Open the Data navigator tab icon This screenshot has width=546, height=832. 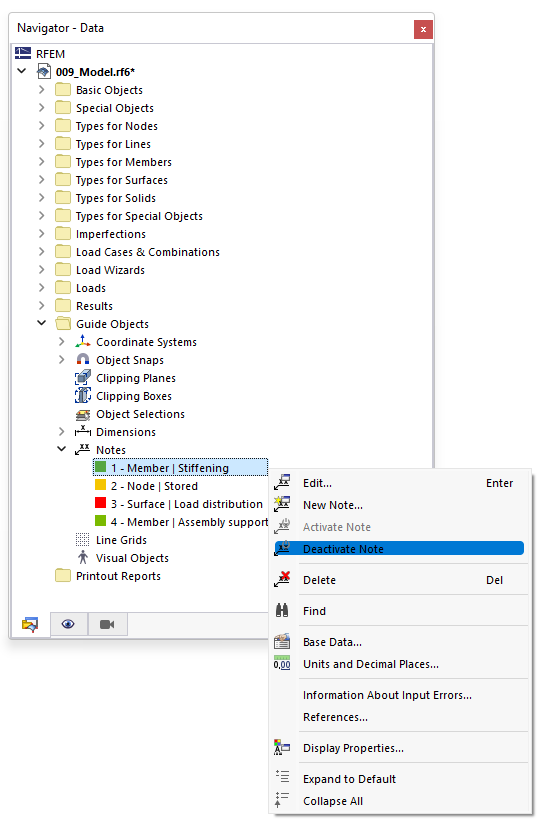pos(30,624)
